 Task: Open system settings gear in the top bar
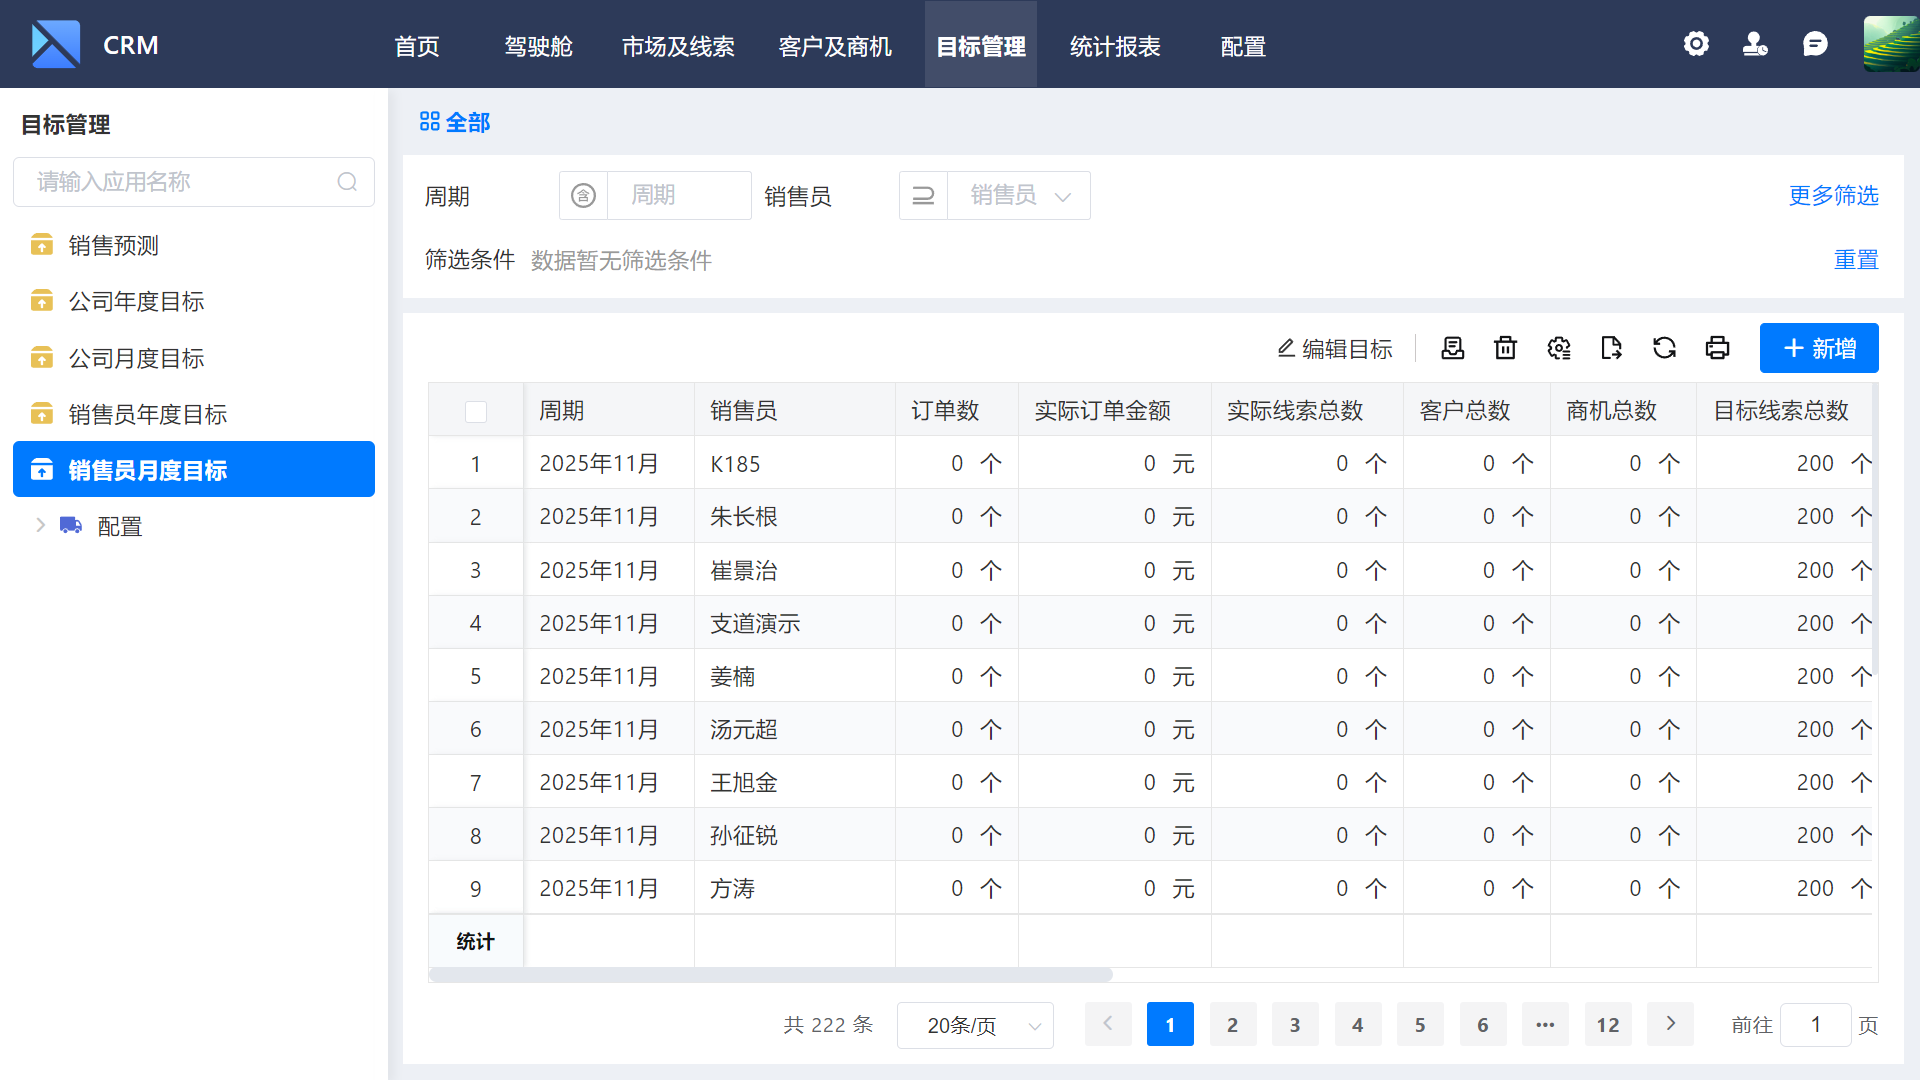coord(1696,44)
